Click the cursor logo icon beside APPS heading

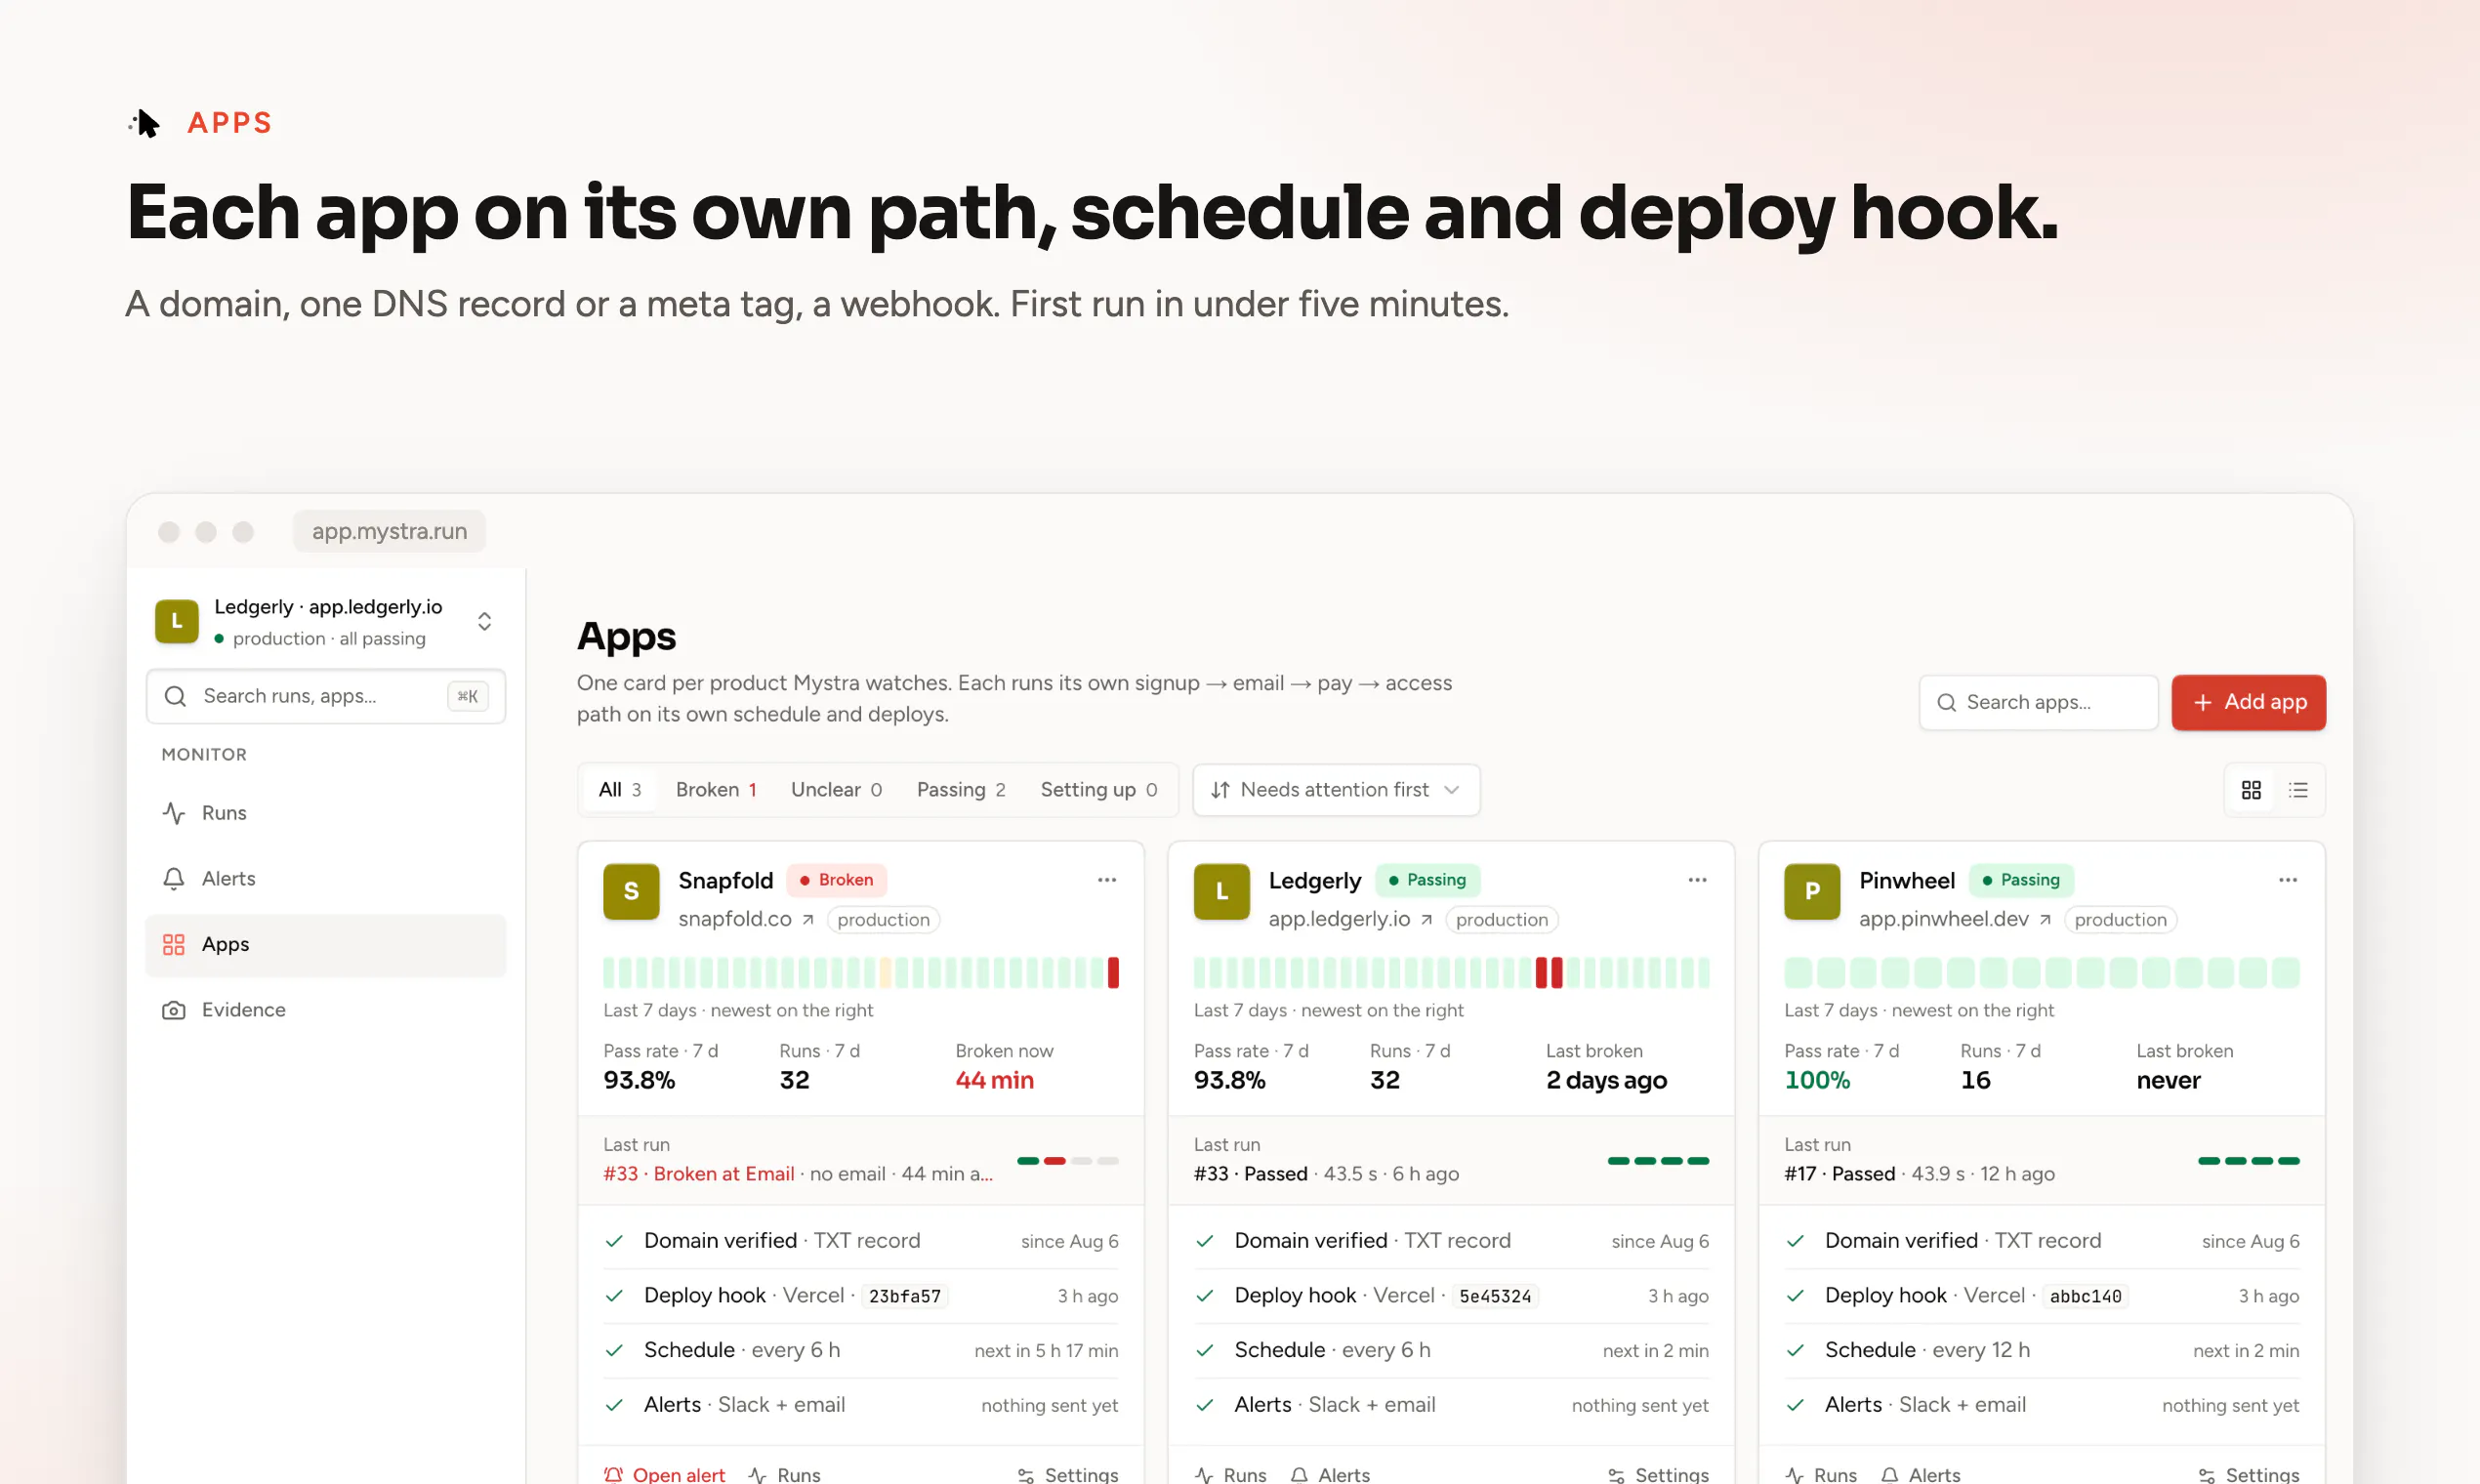click(145, 123)
